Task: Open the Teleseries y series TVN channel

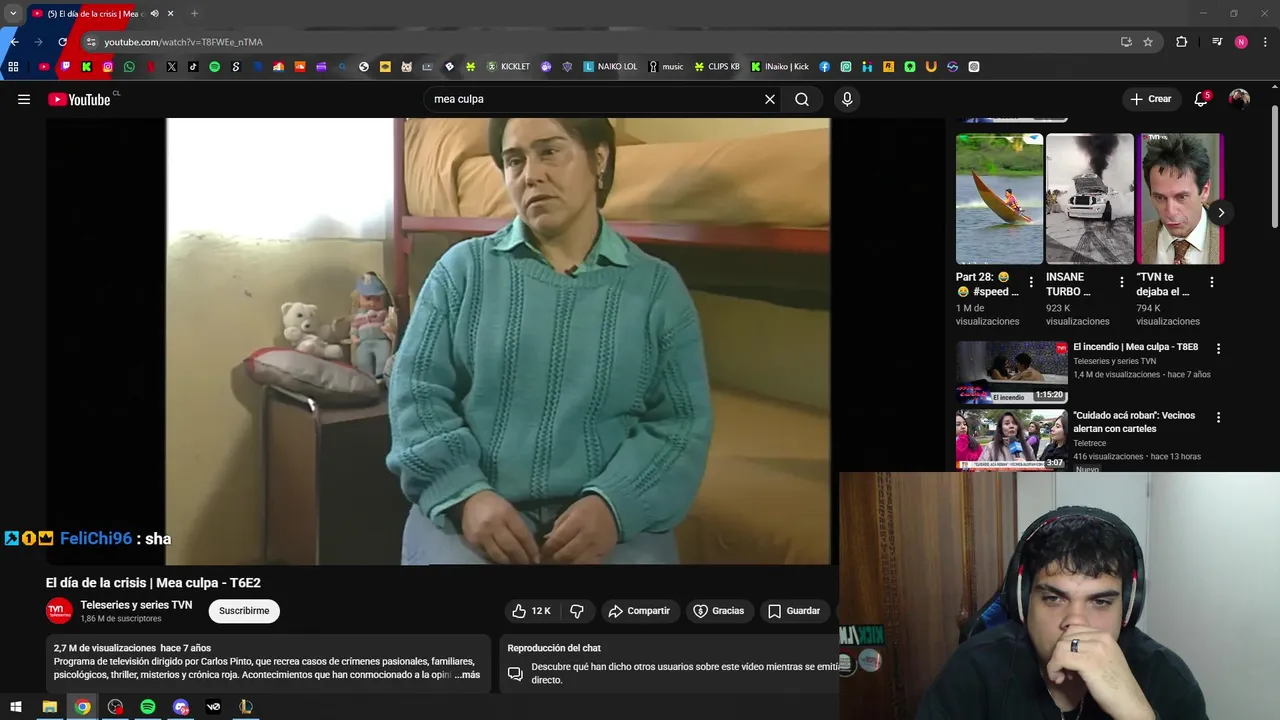Action: coord(136,605)
